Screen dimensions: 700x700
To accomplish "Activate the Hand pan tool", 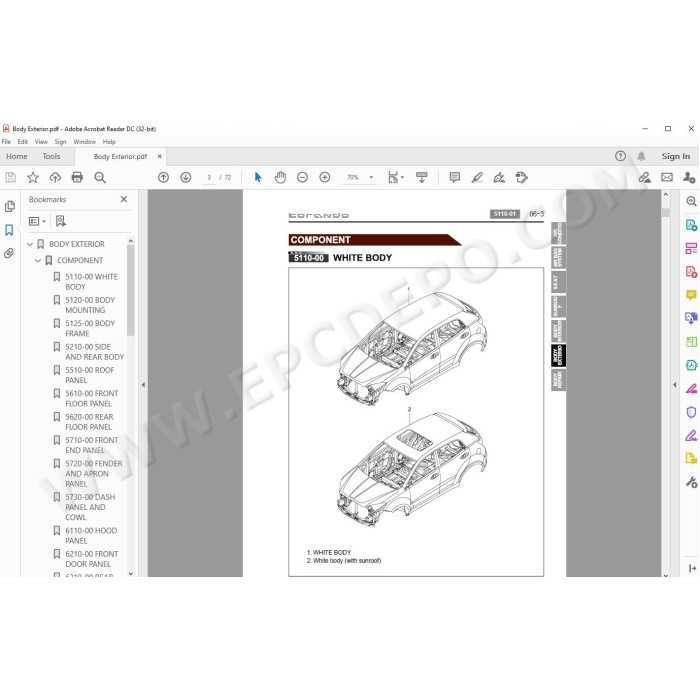I will pos(280,178).
